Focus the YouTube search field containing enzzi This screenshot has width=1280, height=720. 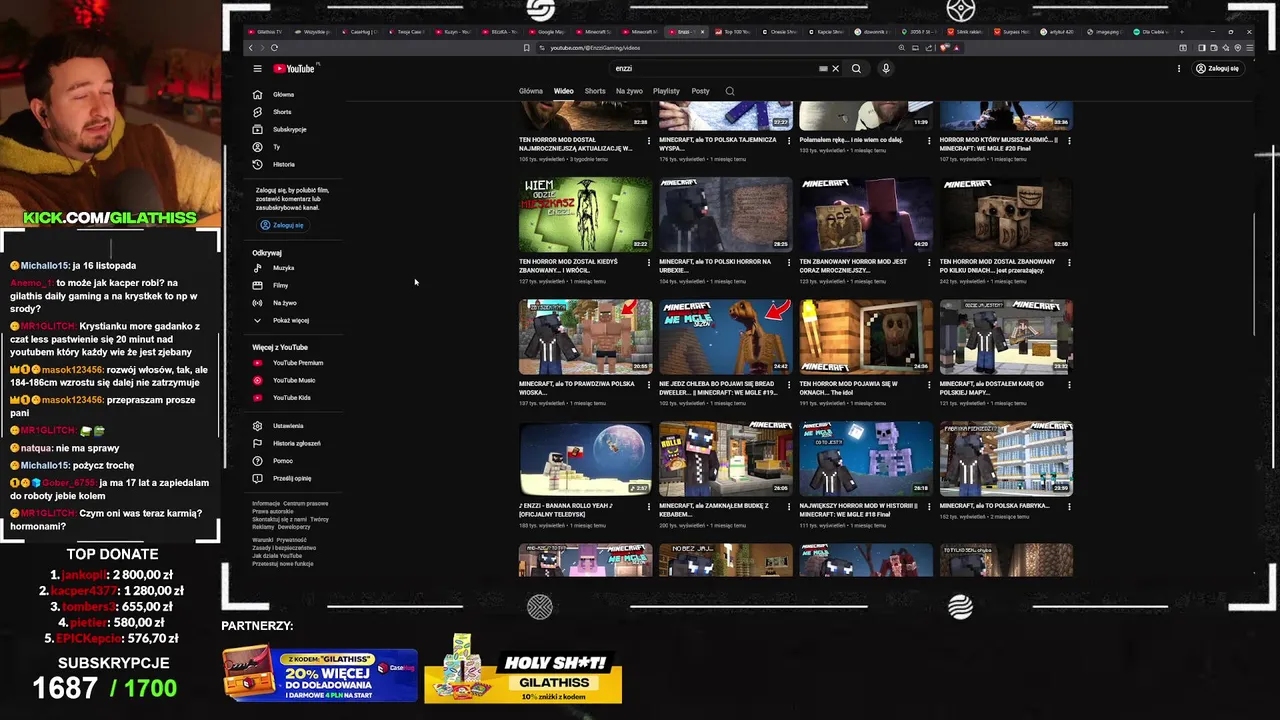coord(715,69)
